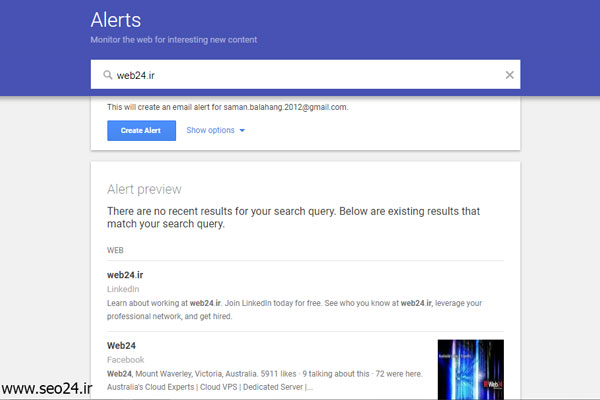This screenshot has width=600, height=400.
Task: Open the Web24 result thumbnail image
Action: 471,369
